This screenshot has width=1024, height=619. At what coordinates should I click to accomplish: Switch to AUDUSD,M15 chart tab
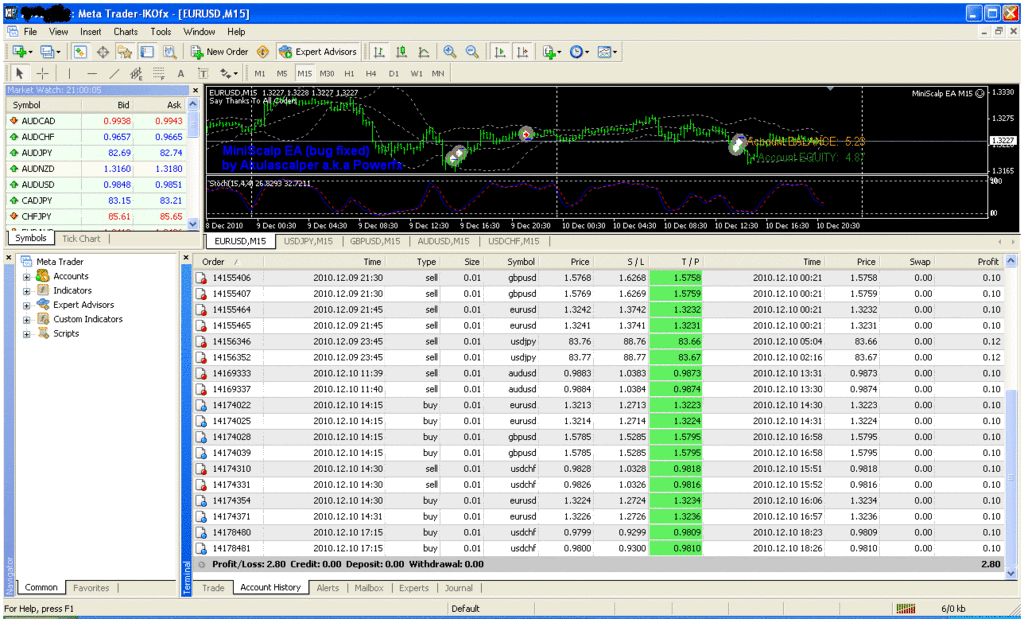tap(443, 241)
